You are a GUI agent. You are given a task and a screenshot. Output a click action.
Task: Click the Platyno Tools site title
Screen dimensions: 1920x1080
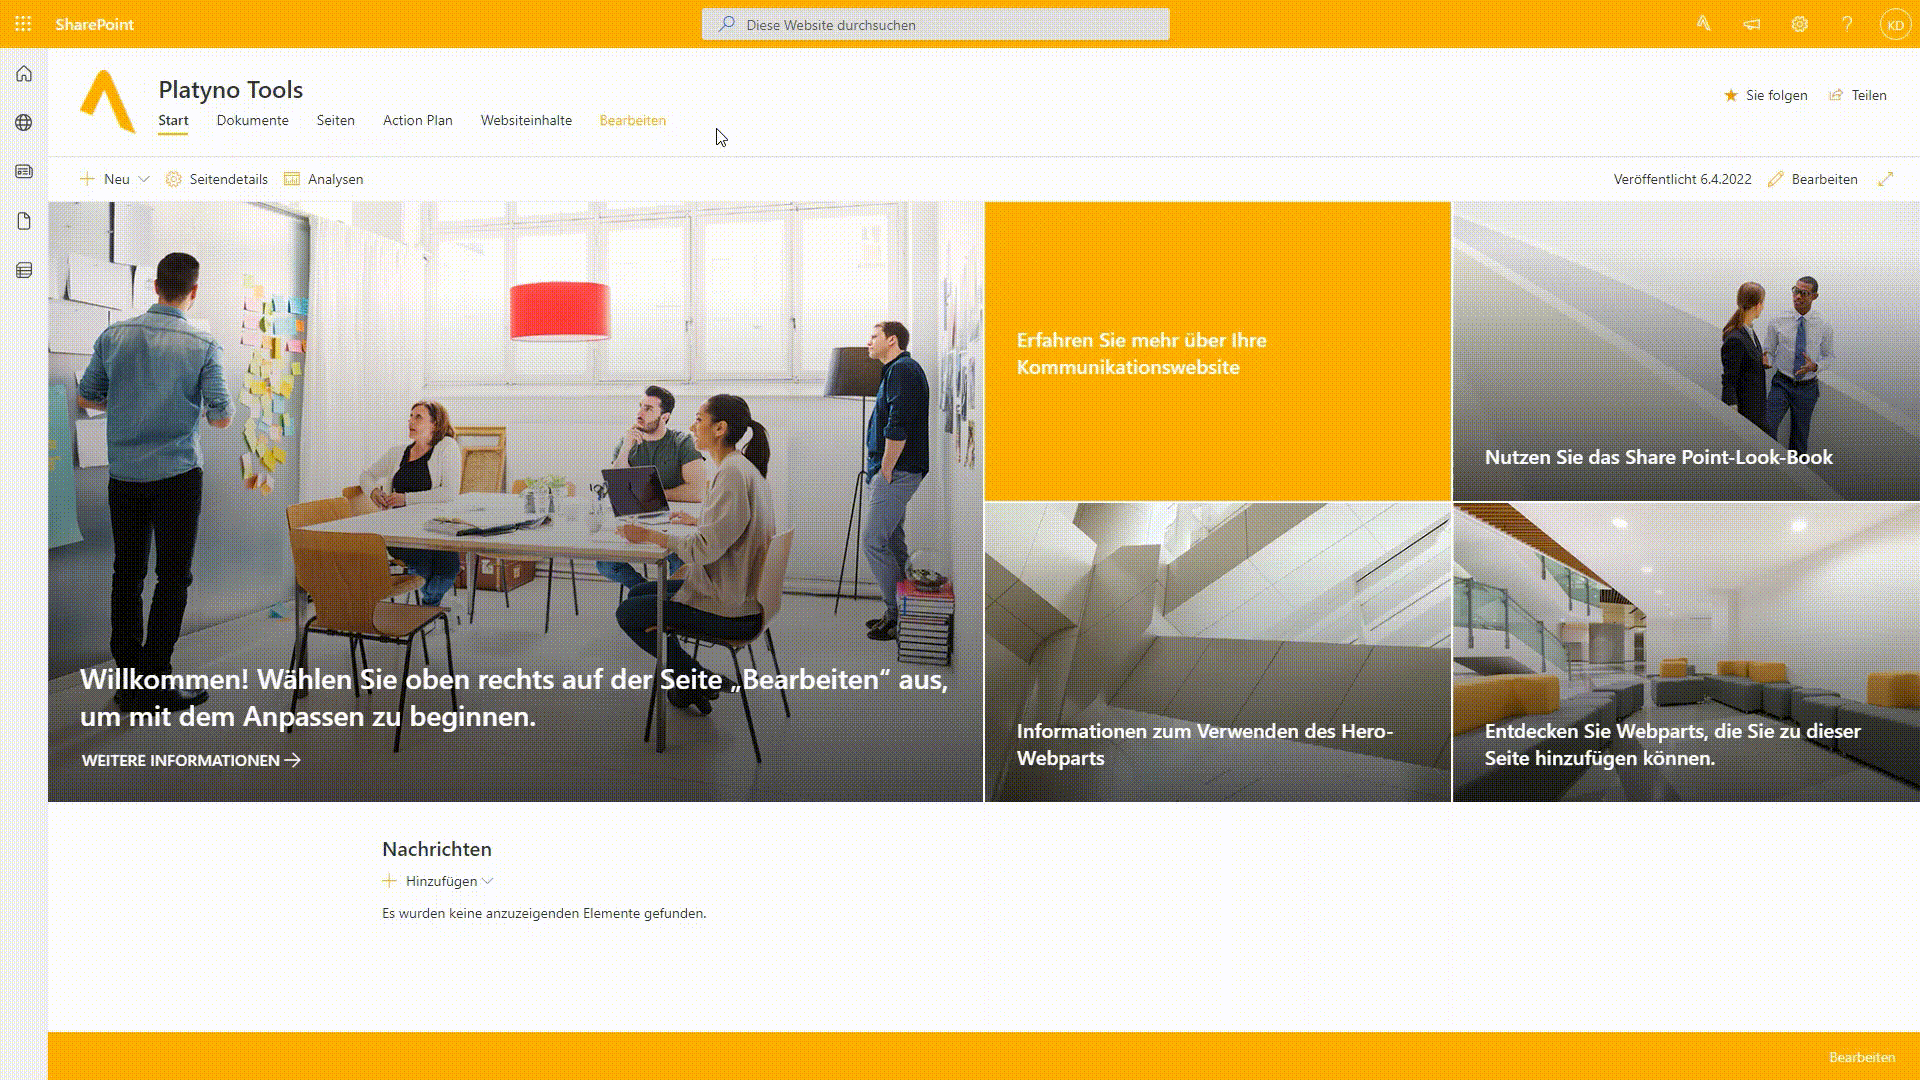pos(230,89)
